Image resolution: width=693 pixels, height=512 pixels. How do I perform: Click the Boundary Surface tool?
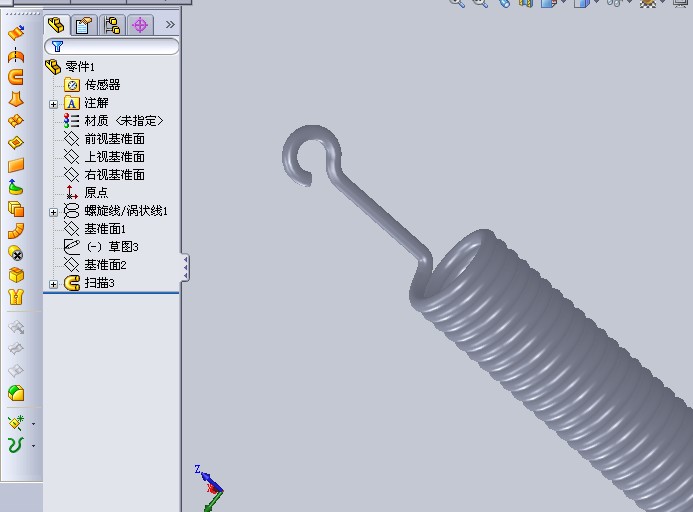[x=16, y=121]
